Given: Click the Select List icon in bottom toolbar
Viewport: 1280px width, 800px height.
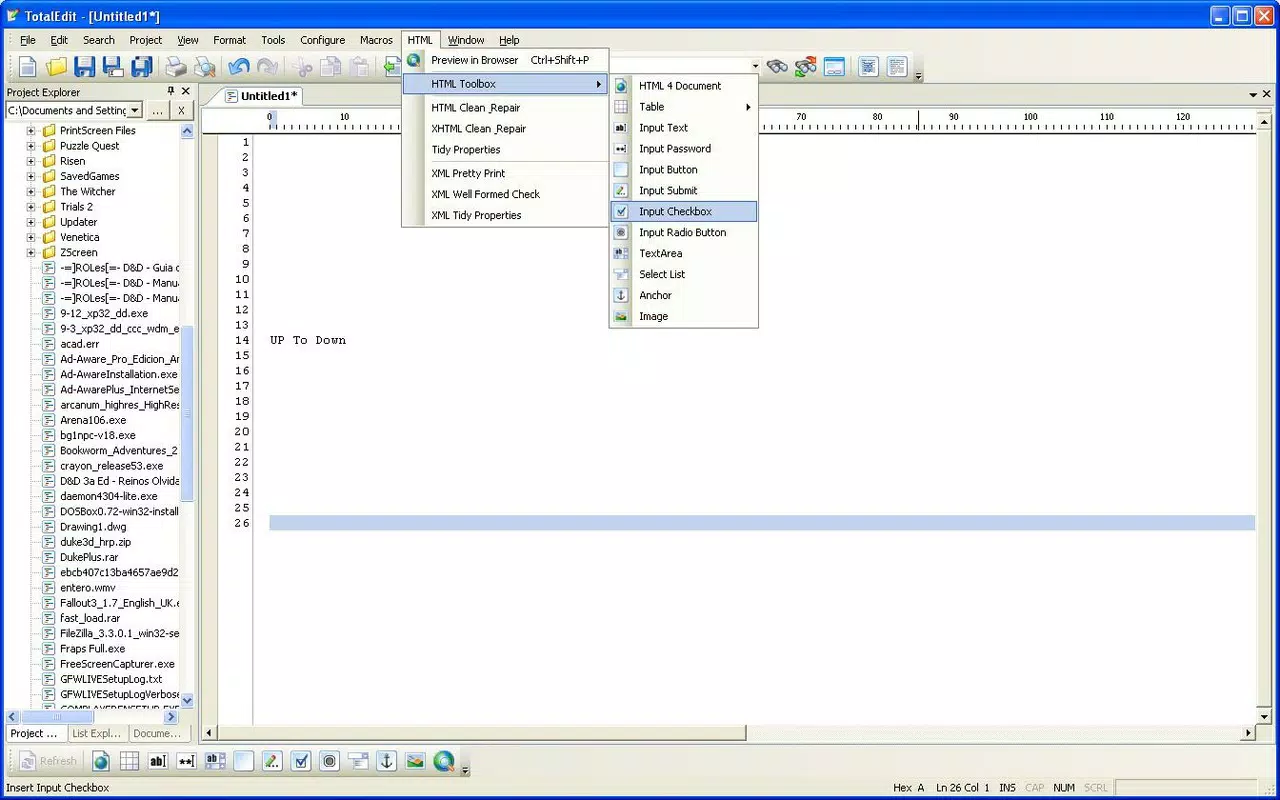Looking at the screenshot, I should coord(358,761).
